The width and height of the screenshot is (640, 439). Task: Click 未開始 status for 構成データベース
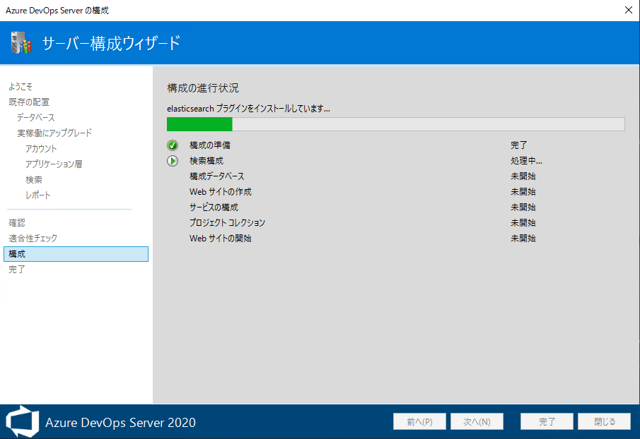523,176
